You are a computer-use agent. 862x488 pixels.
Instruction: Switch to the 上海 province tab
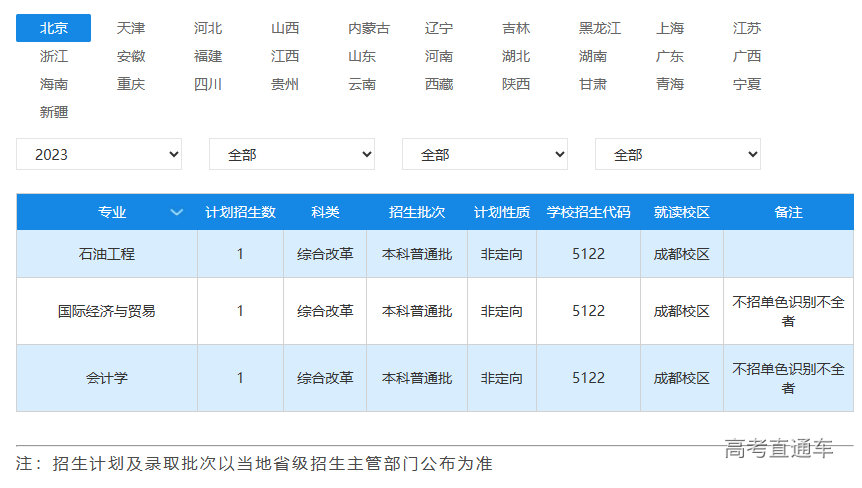click(670, 28)
